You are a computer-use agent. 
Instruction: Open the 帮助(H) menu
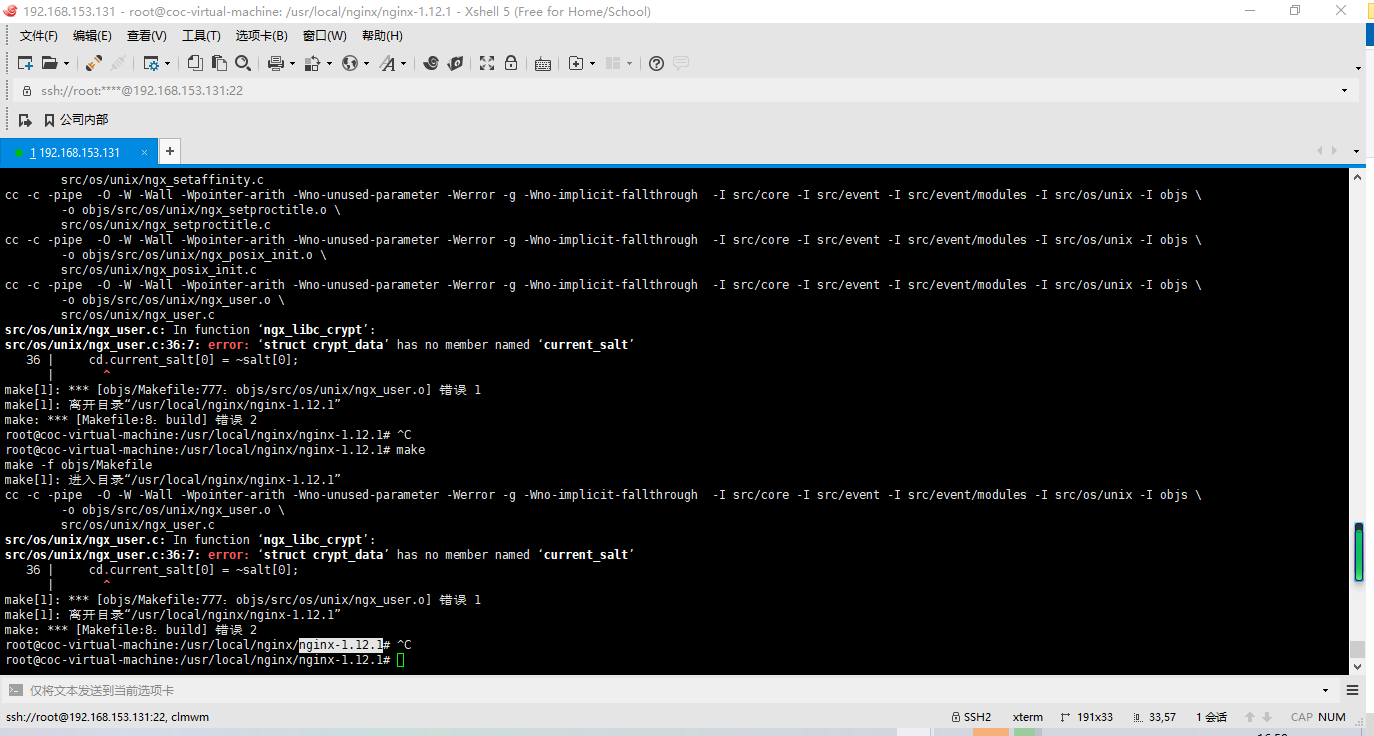tap(382, 36)
